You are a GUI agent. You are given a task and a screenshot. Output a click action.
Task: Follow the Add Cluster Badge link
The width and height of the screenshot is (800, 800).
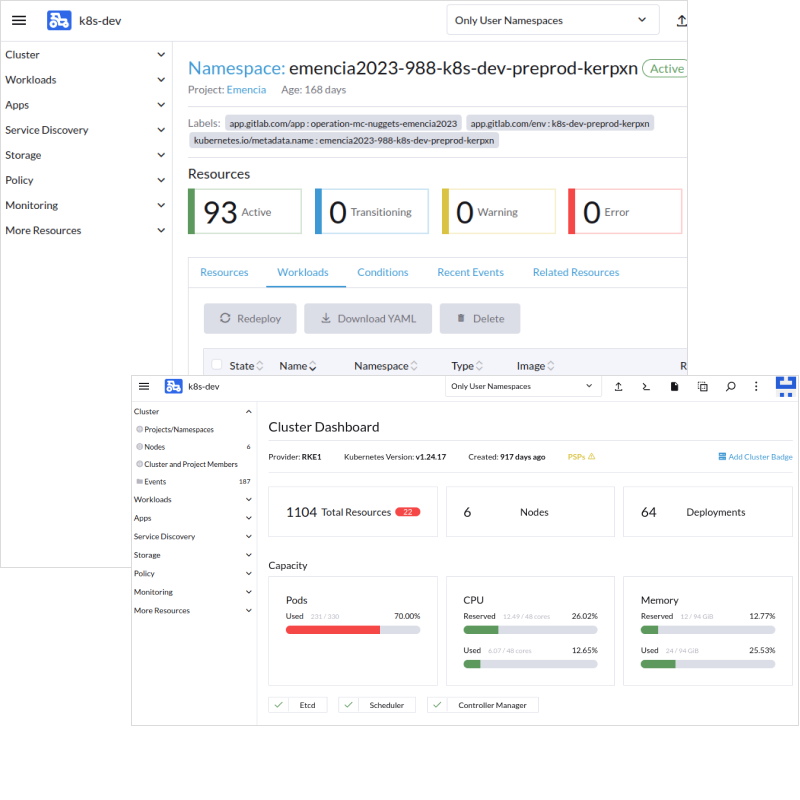[x=755, y=457]
